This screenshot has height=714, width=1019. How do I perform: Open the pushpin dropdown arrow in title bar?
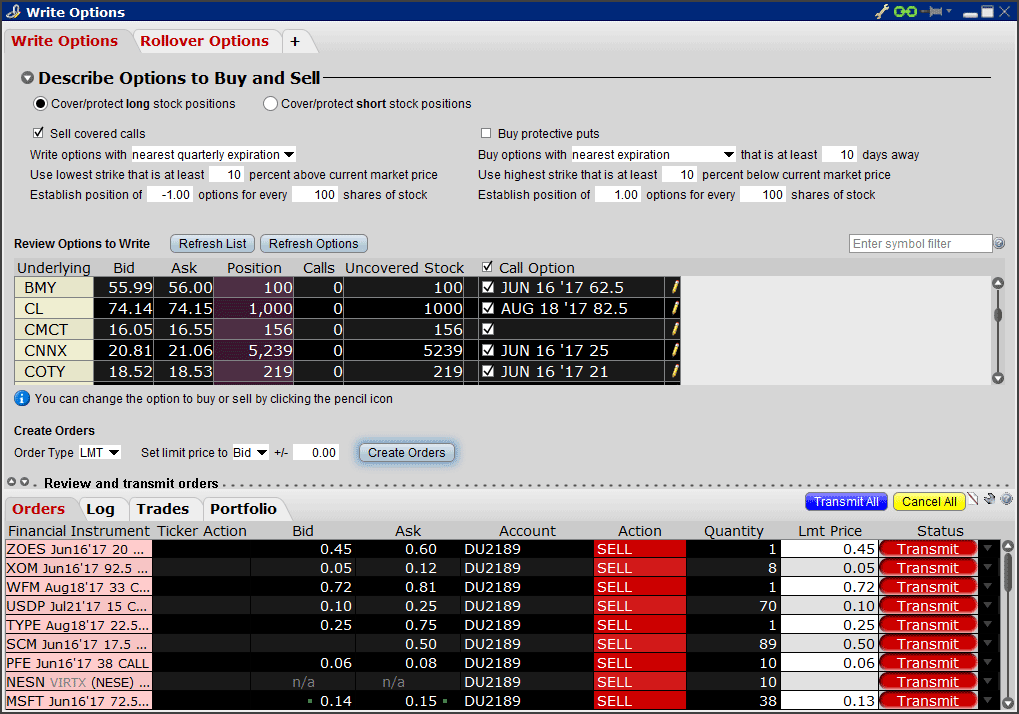[949, 11]
